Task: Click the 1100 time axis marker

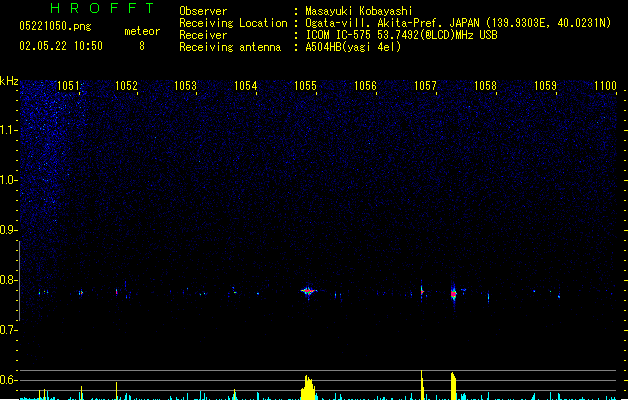Action: (605, 86)
